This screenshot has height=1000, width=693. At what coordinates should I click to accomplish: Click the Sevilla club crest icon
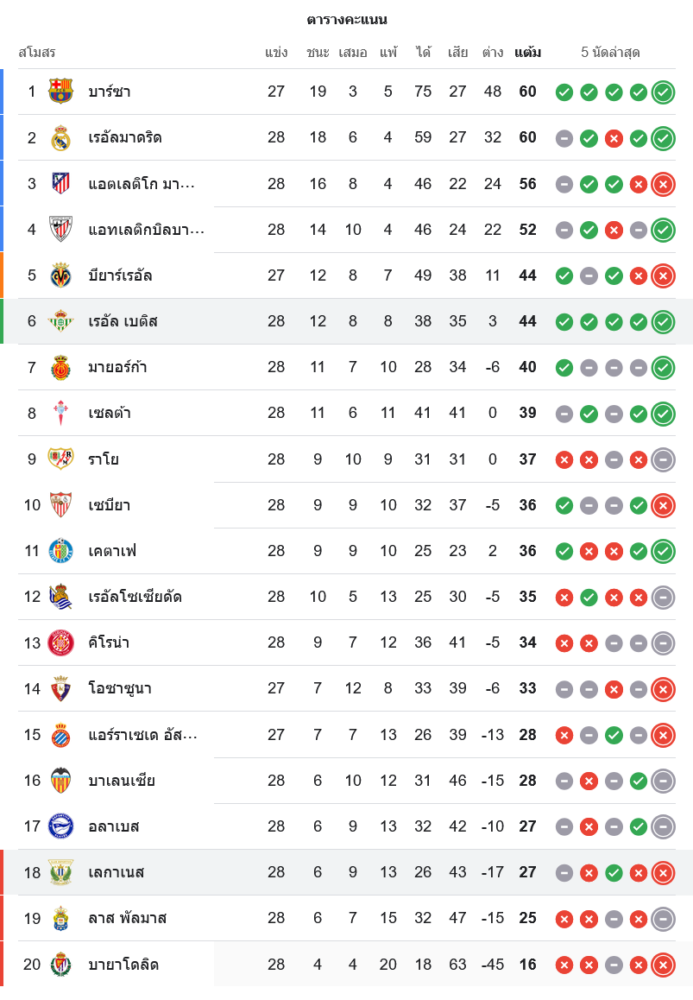click(61, 505)
